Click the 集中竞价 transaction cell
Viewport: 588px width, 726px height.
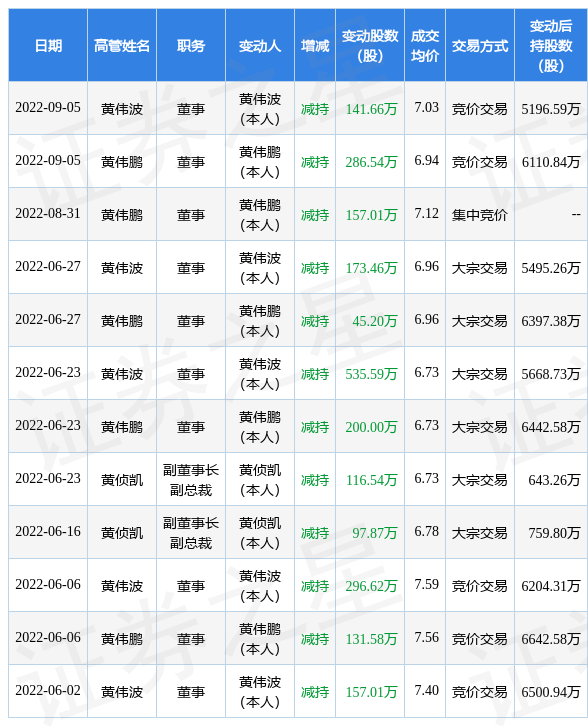480,215
